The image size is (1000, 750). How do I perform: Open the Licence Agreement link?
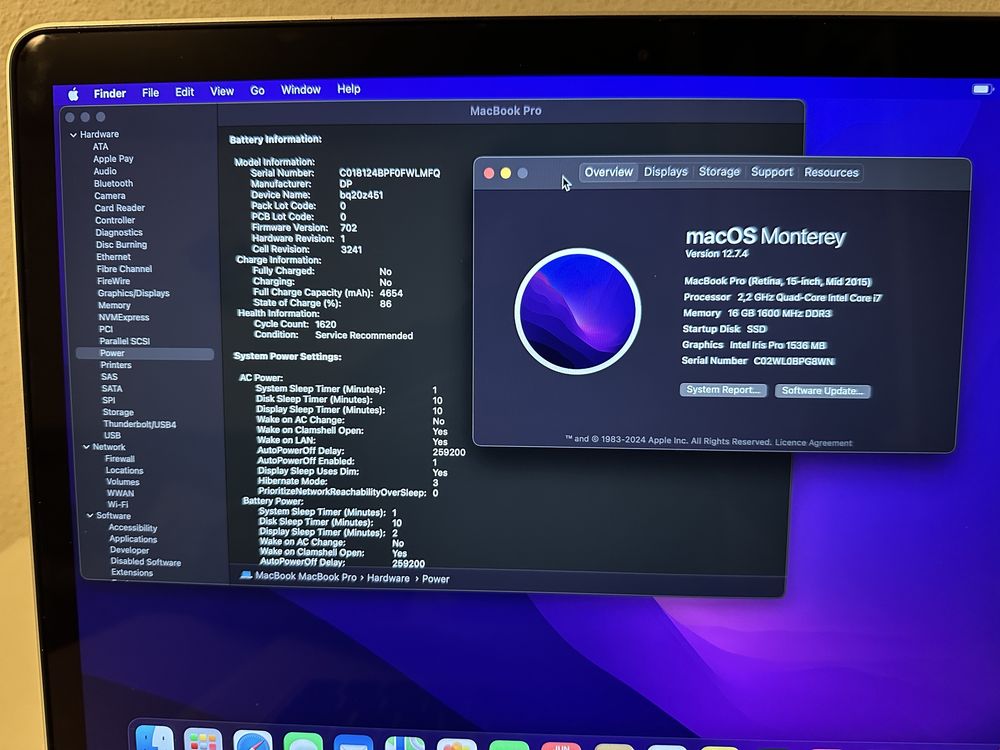coord(813,443)
